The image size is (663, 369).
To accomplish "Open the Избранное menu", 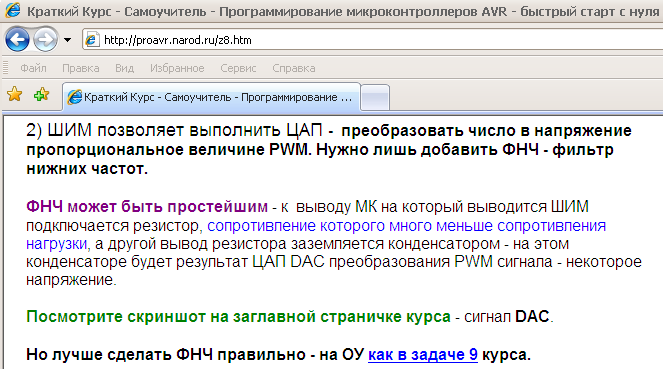I will pyautogui.click(x=177, y=68).
